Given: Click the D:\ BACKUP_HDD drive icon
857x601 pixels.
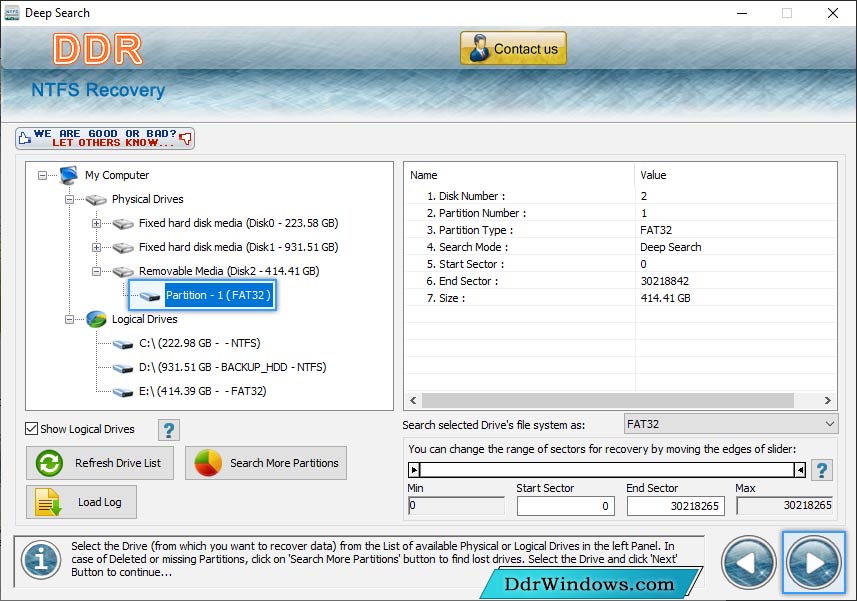Looking at the screenshot, I should 123,368.
